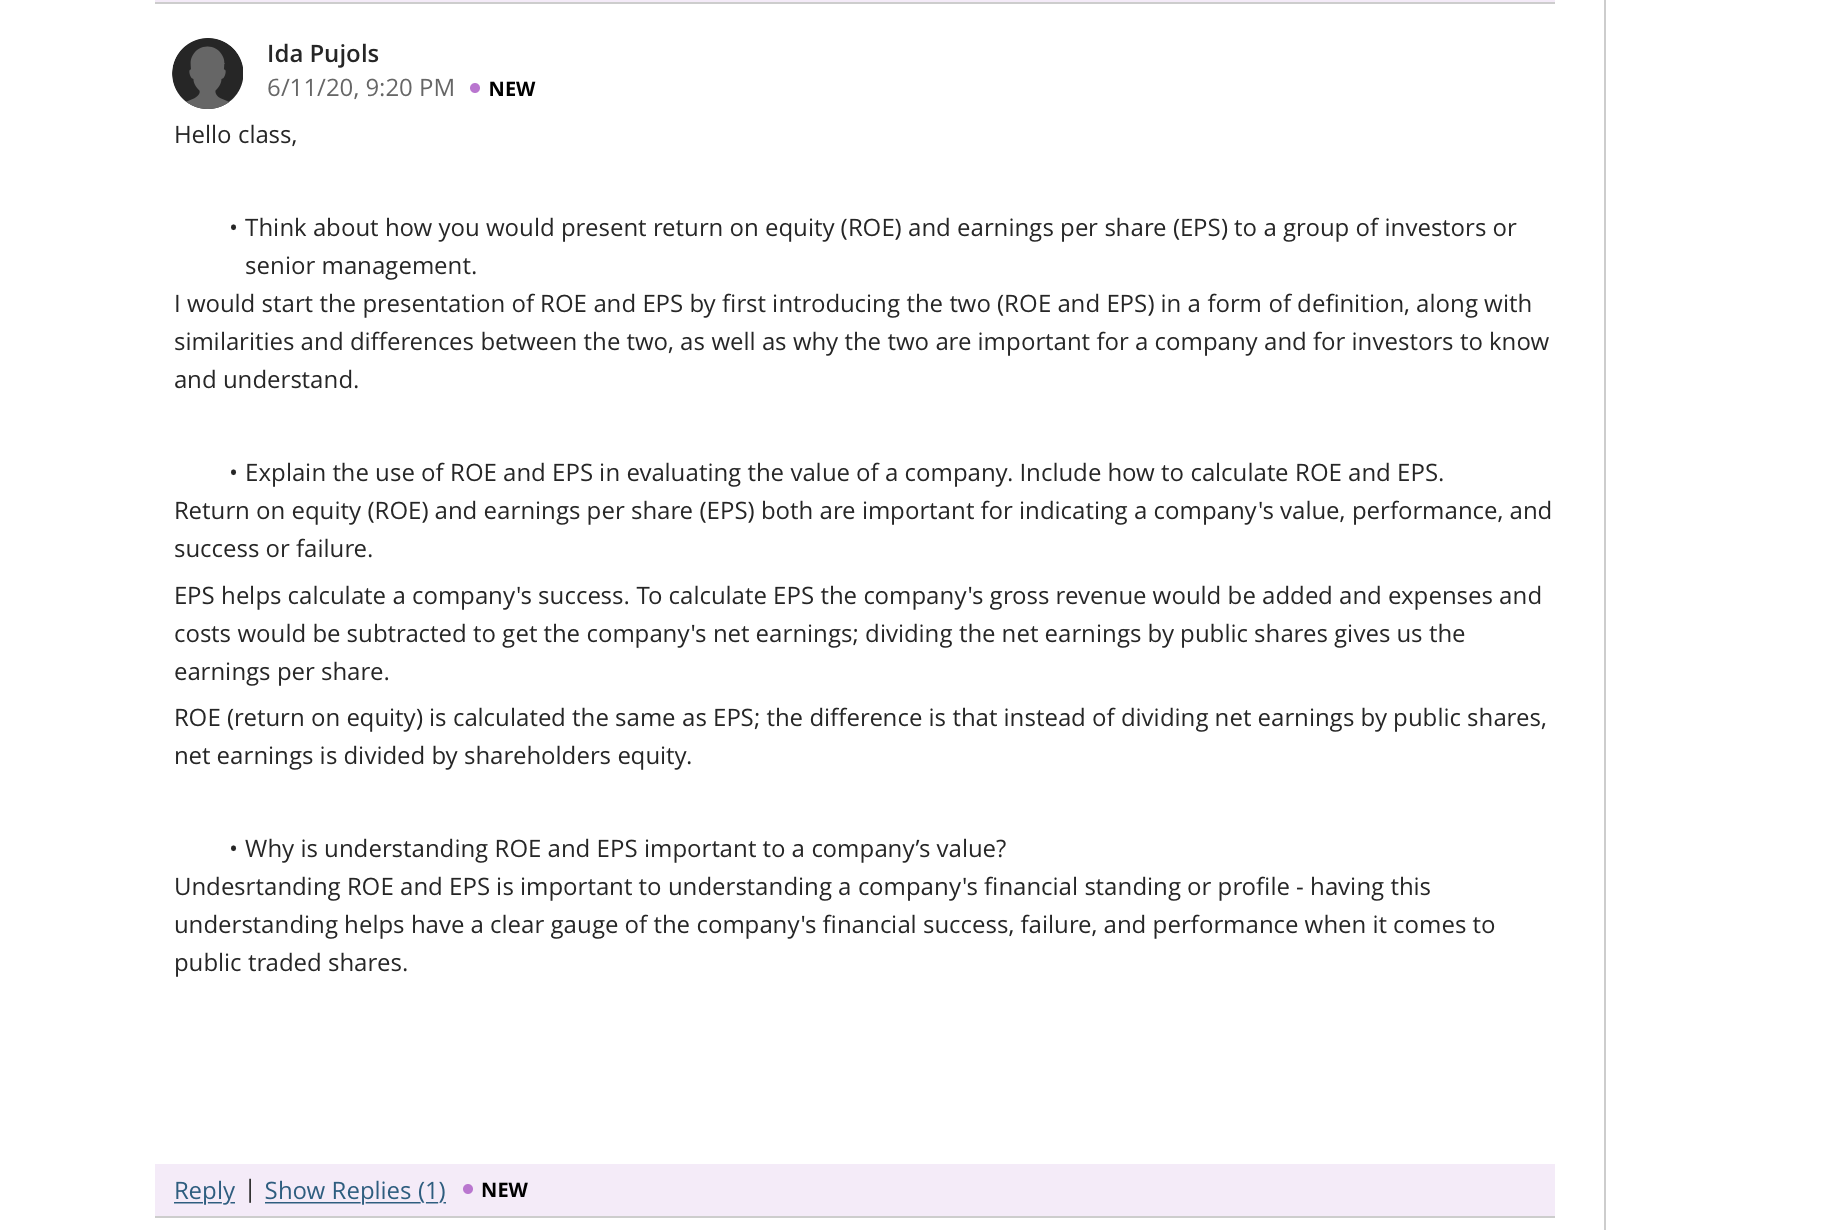Click paragraph starting 'I would start the presentation'
This screenshot has width=1836, height=1230.
click(x=861, y=341)
